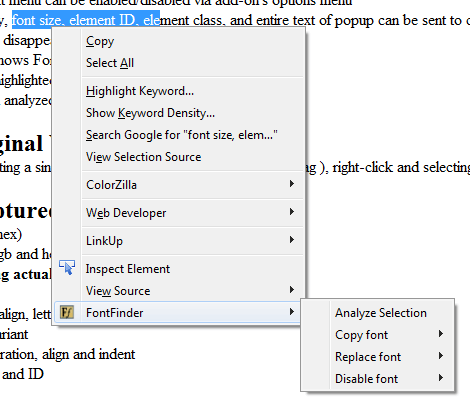Expand ColorZilla submenu arrow
Screen dimensions: 474x401
tap(292, 184)
